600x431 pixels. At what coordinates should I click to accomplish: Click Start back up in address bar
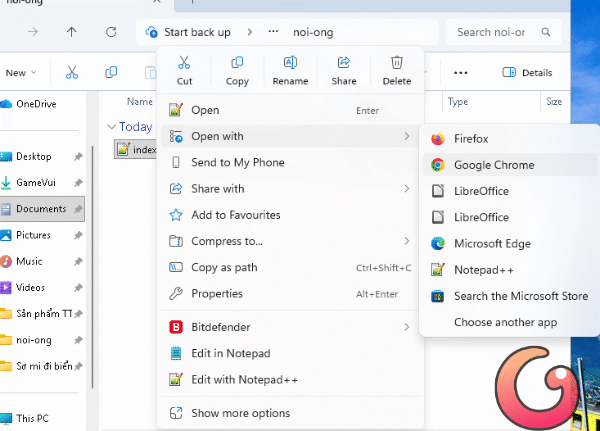[x=197, y=32]
